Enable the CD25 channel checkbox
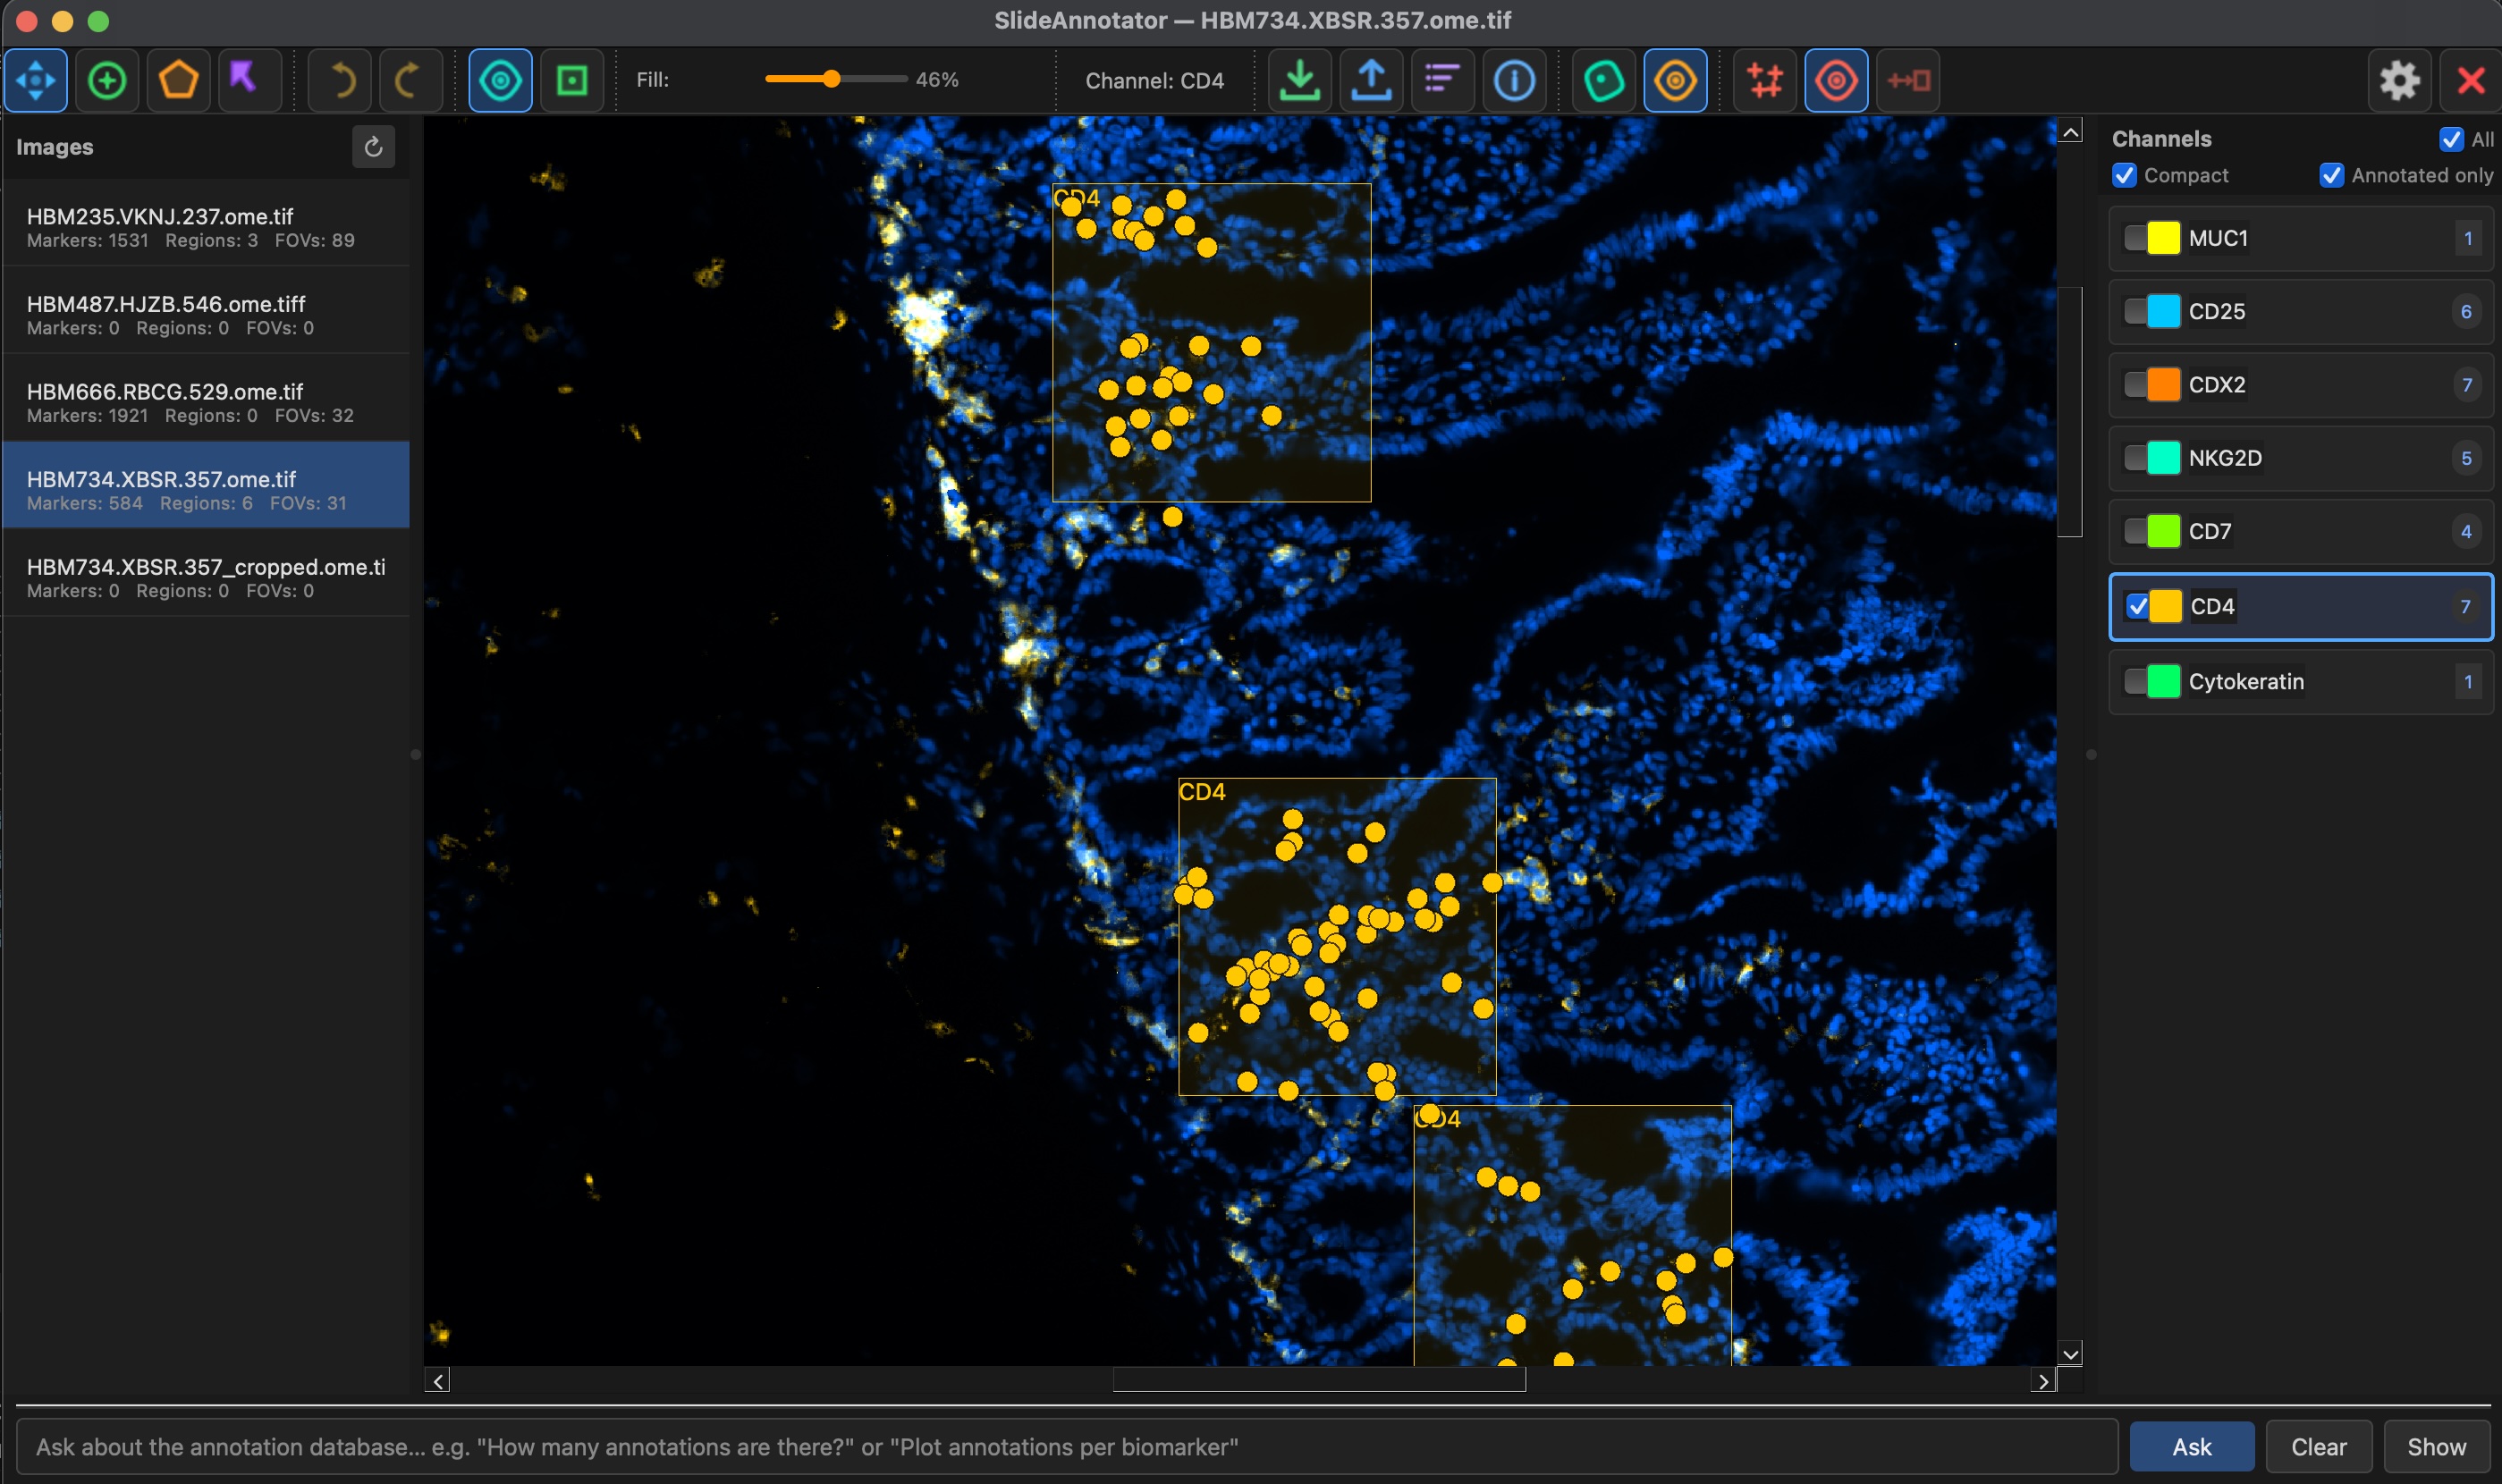 [x=2134, y=311]
